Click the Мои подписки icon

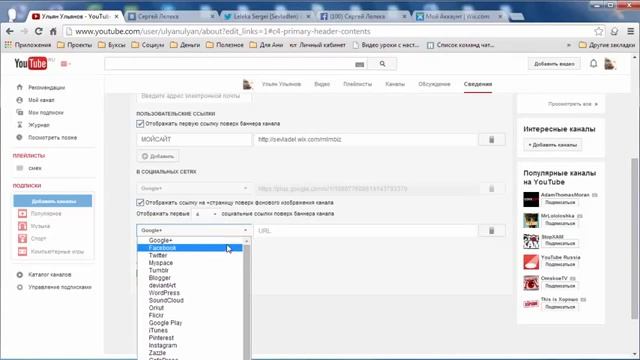[20, 112]
